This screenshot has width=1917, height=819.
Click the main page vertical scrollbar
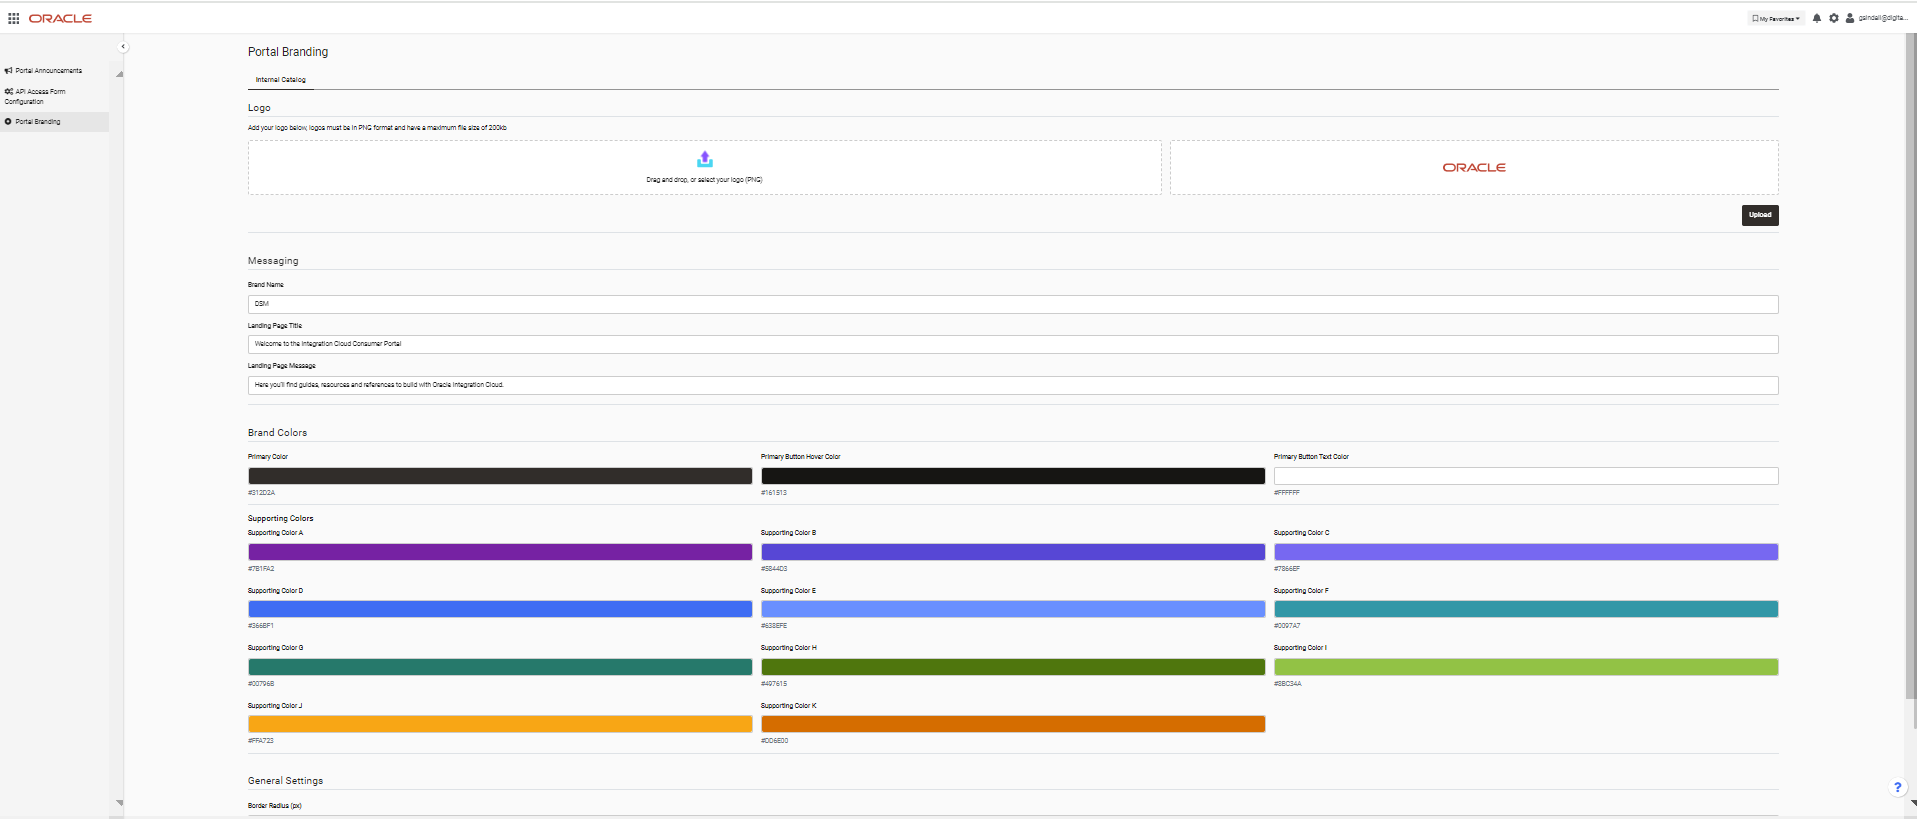click(x=1912, y=365)
